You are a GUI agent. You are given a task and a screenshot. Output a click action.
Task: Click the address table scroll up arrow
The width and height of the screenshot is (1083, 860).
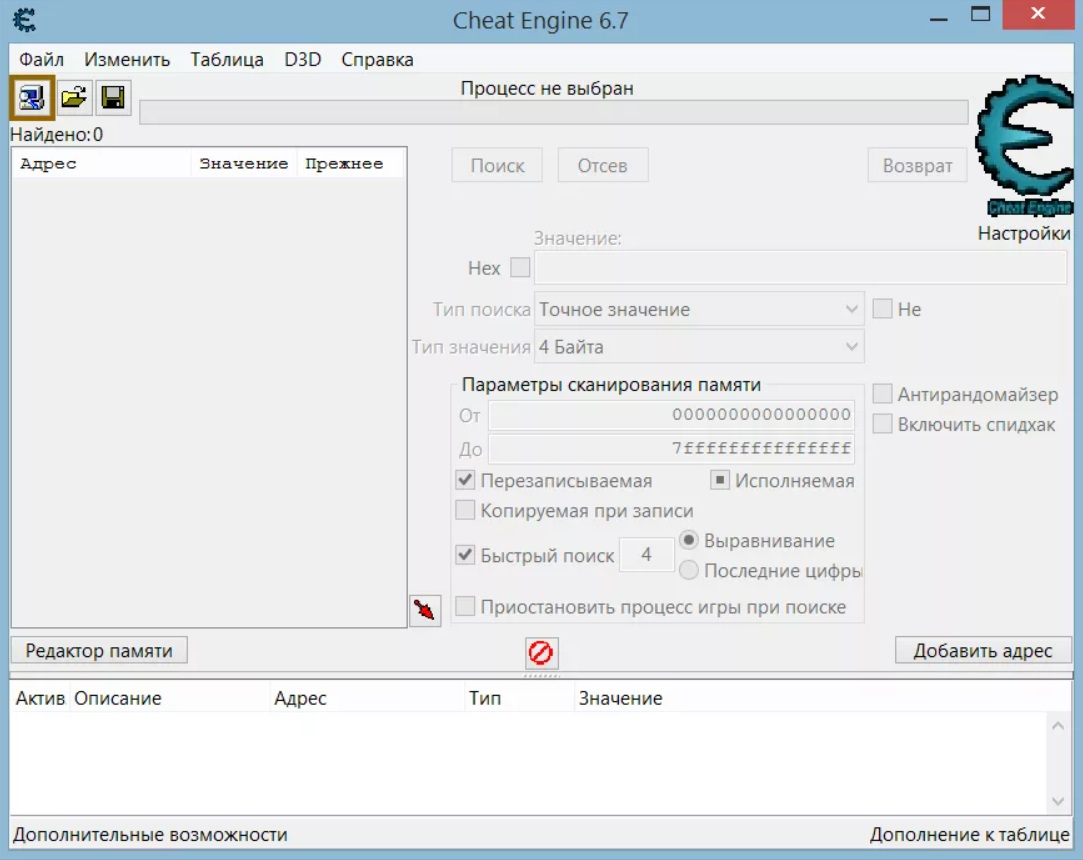click(x=1057, y=725)
